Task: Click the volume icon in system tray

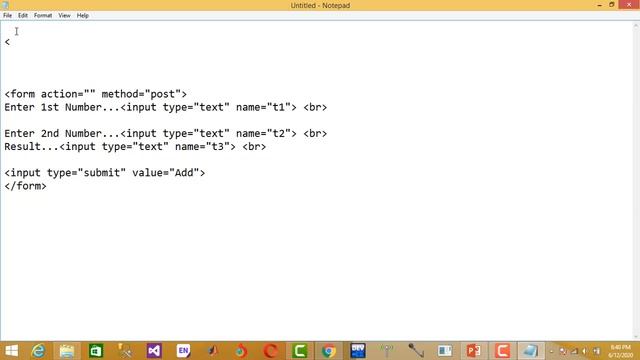Action: [585, 351]
